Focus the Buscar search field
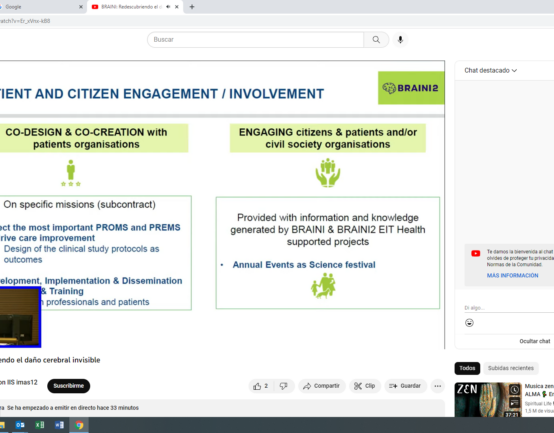554x433 pixels. point(256,40)
